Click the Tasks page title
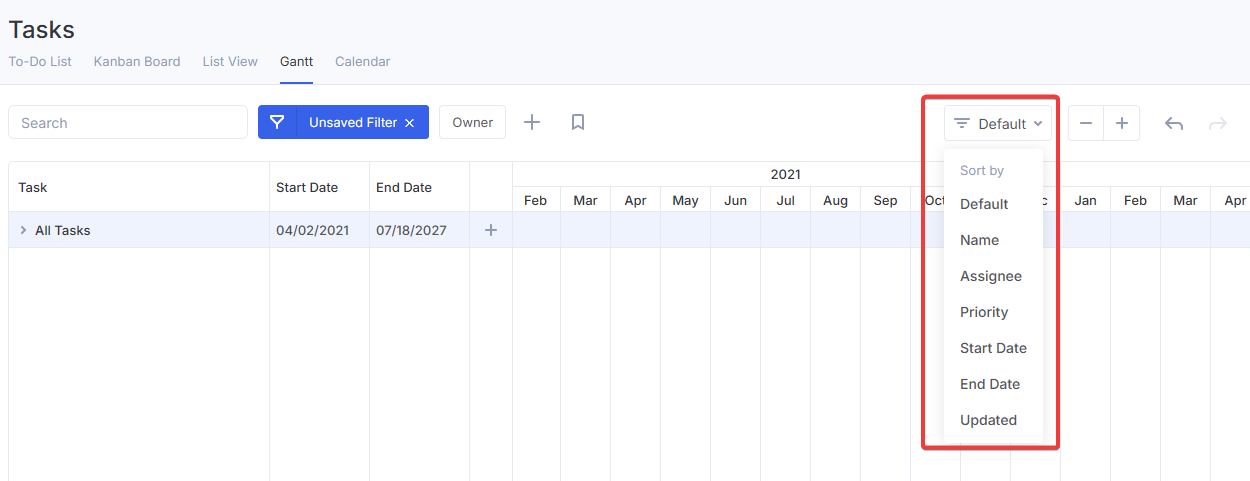This screenshot has height=481, width=1250. pos(42,30)
